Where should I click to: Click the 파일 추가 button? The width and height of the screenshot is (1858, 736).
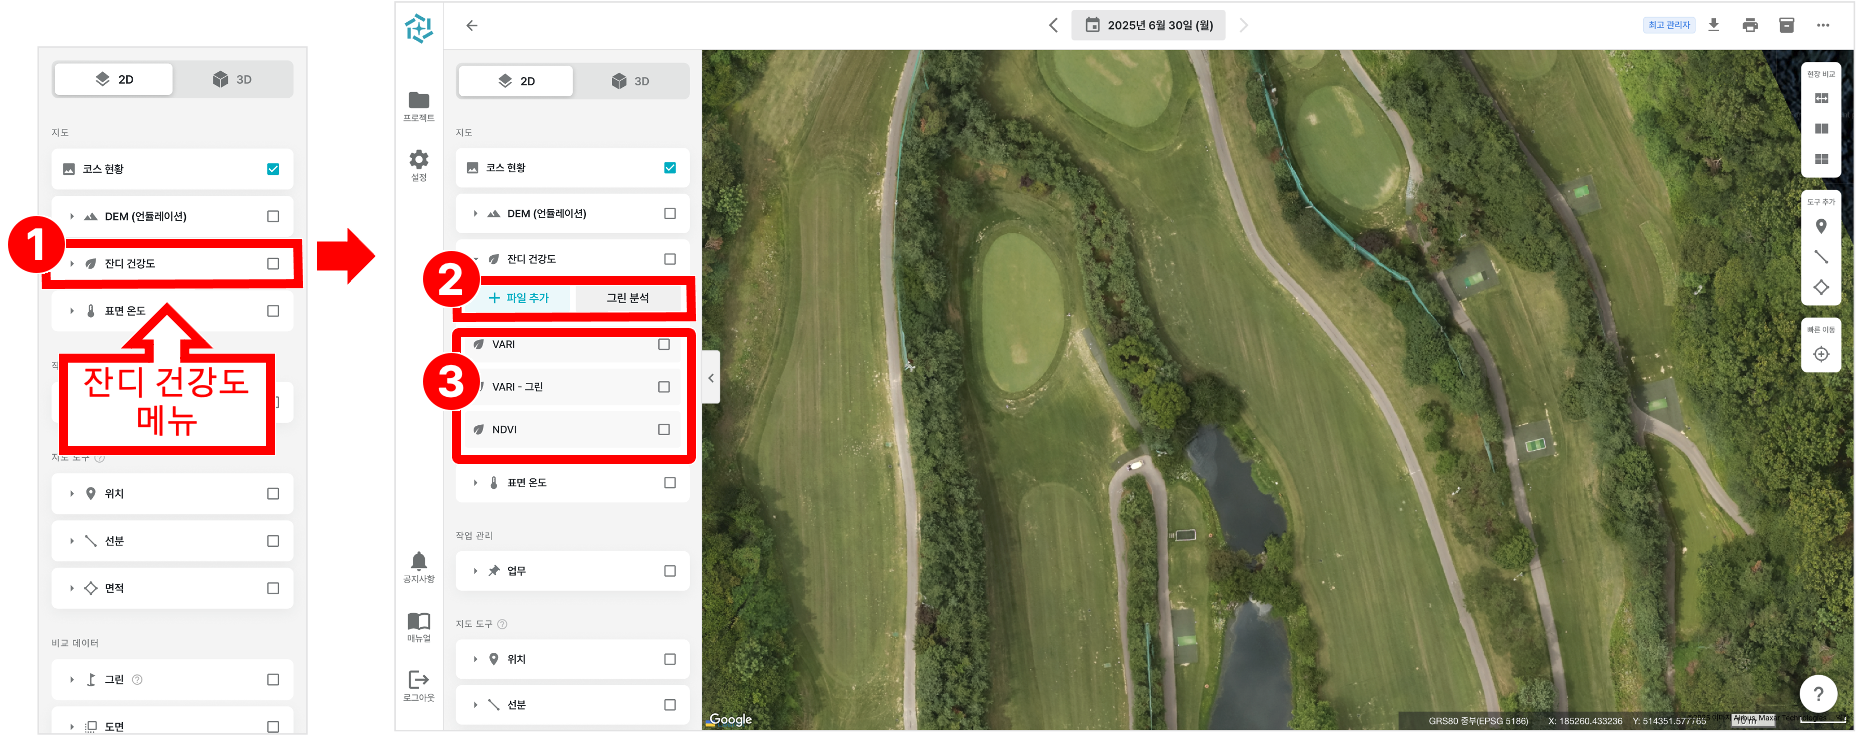[x=519, y=298]
